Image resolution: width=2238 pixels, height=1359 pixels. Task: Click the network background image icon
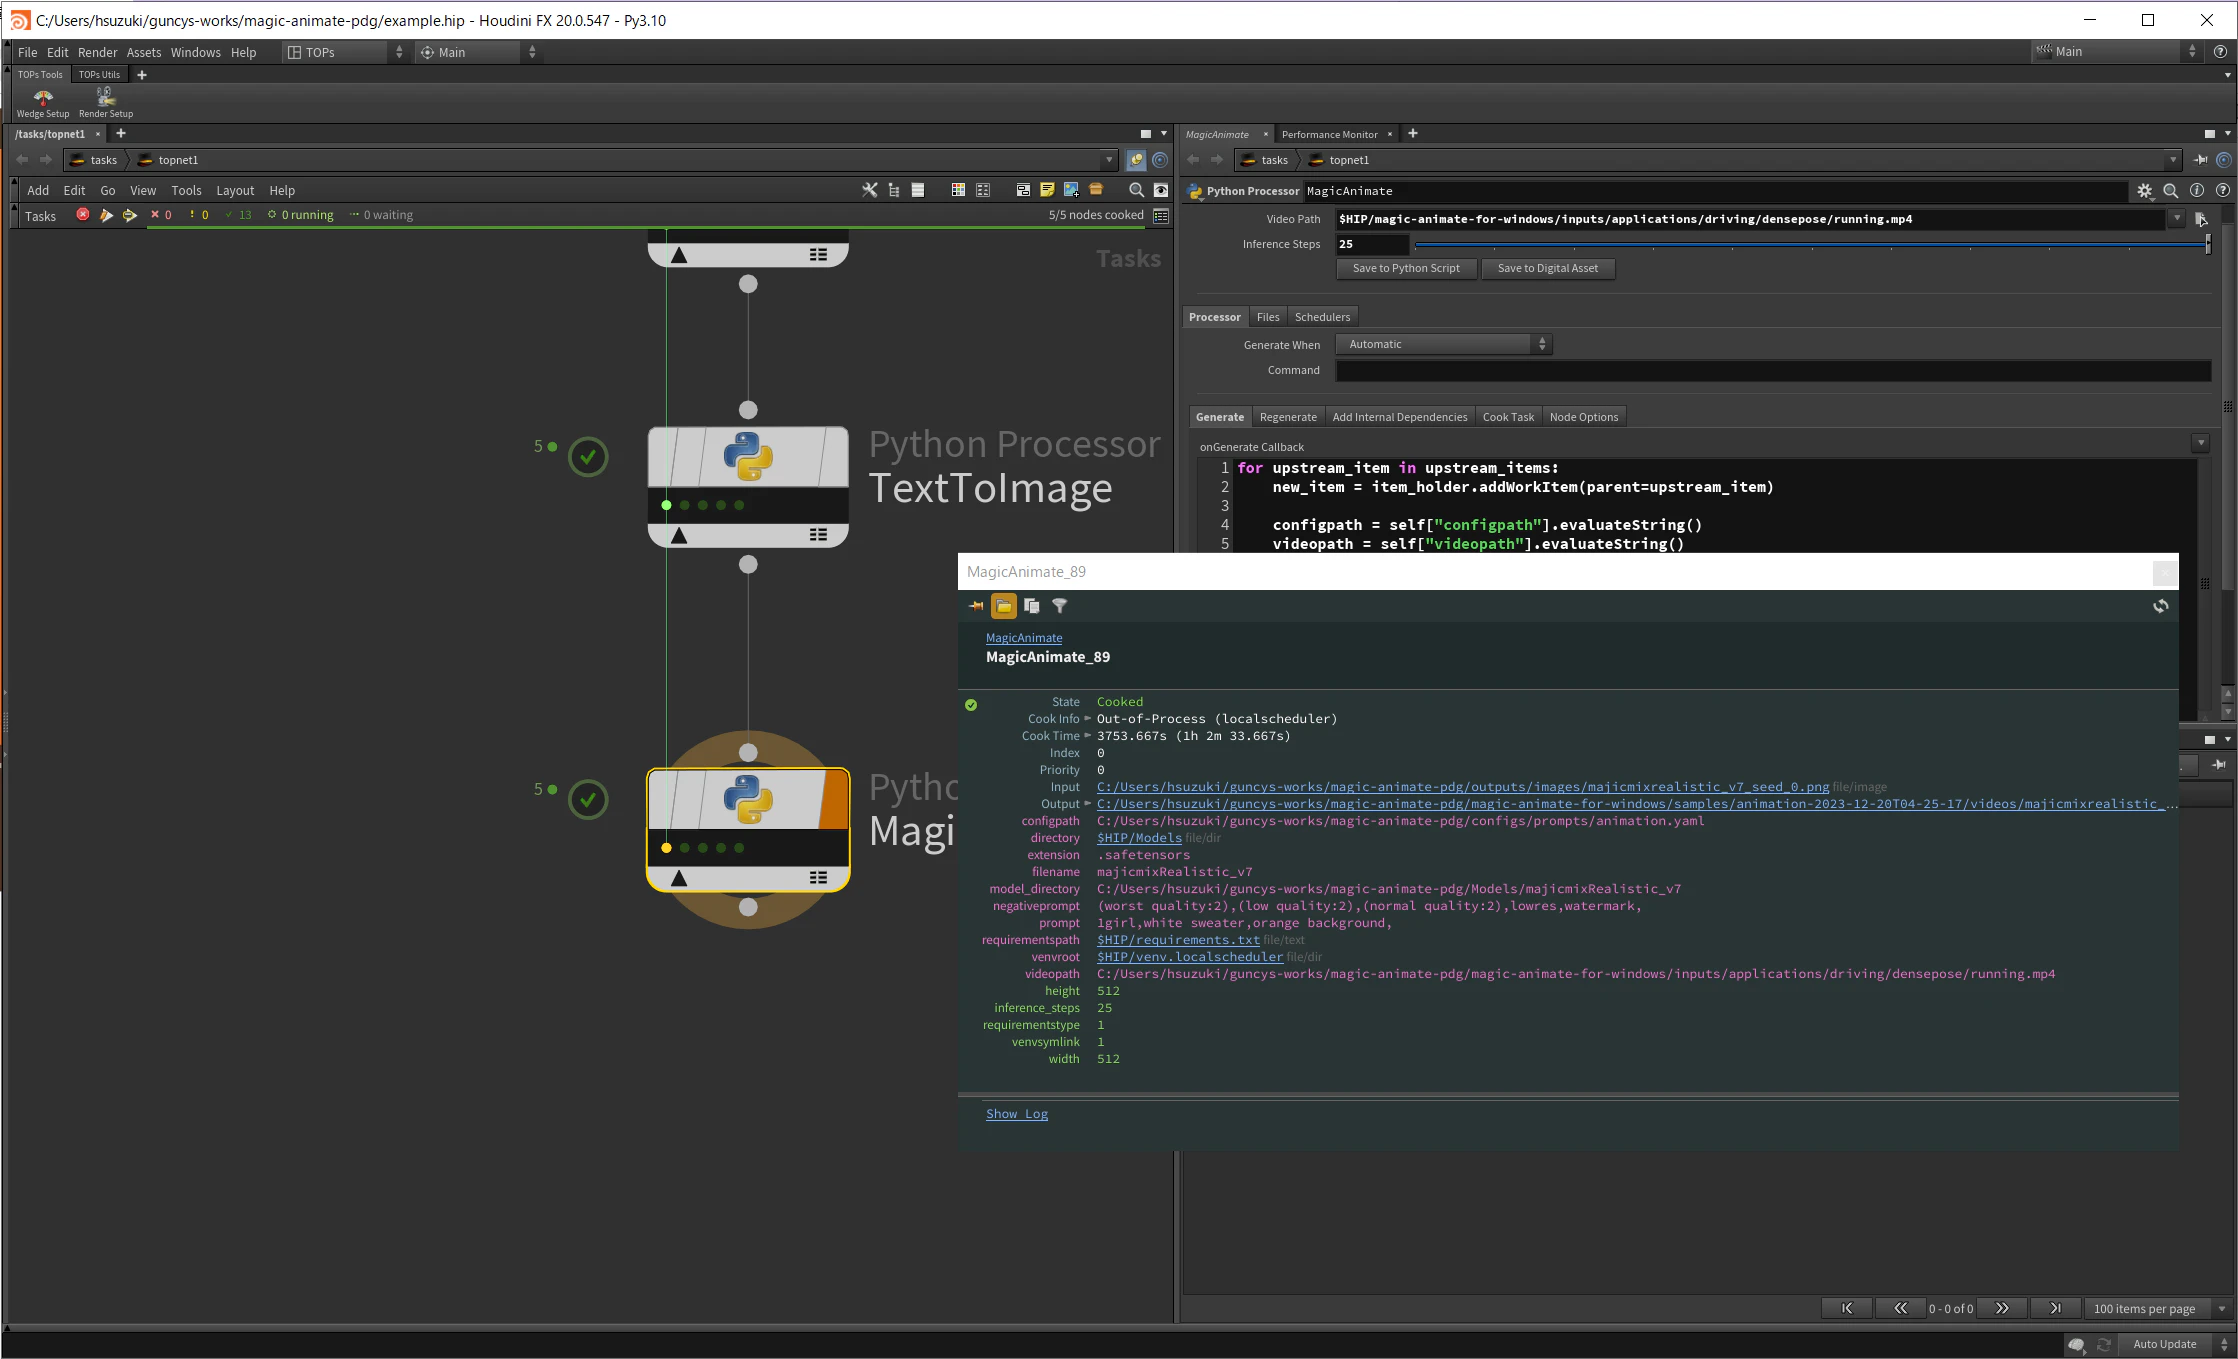(x=1071, y=190)
